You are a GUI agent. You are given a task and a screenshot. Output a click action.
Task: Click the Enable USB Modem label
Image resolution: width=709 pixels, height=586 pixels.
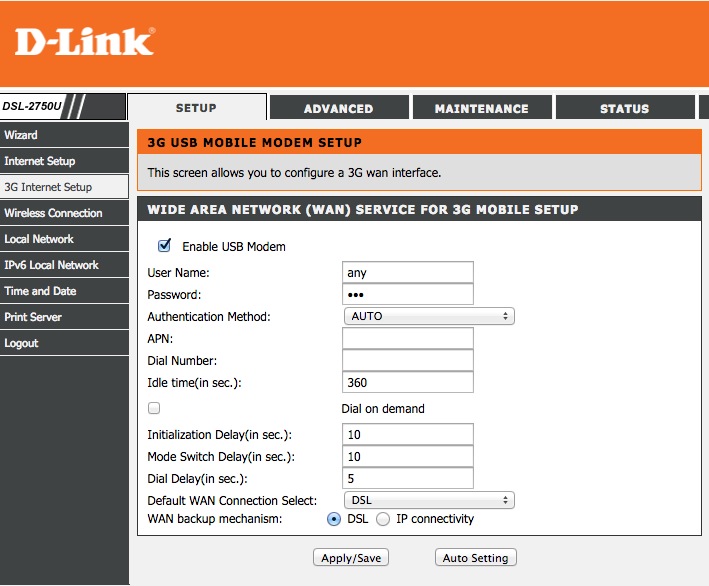(234, 246)
